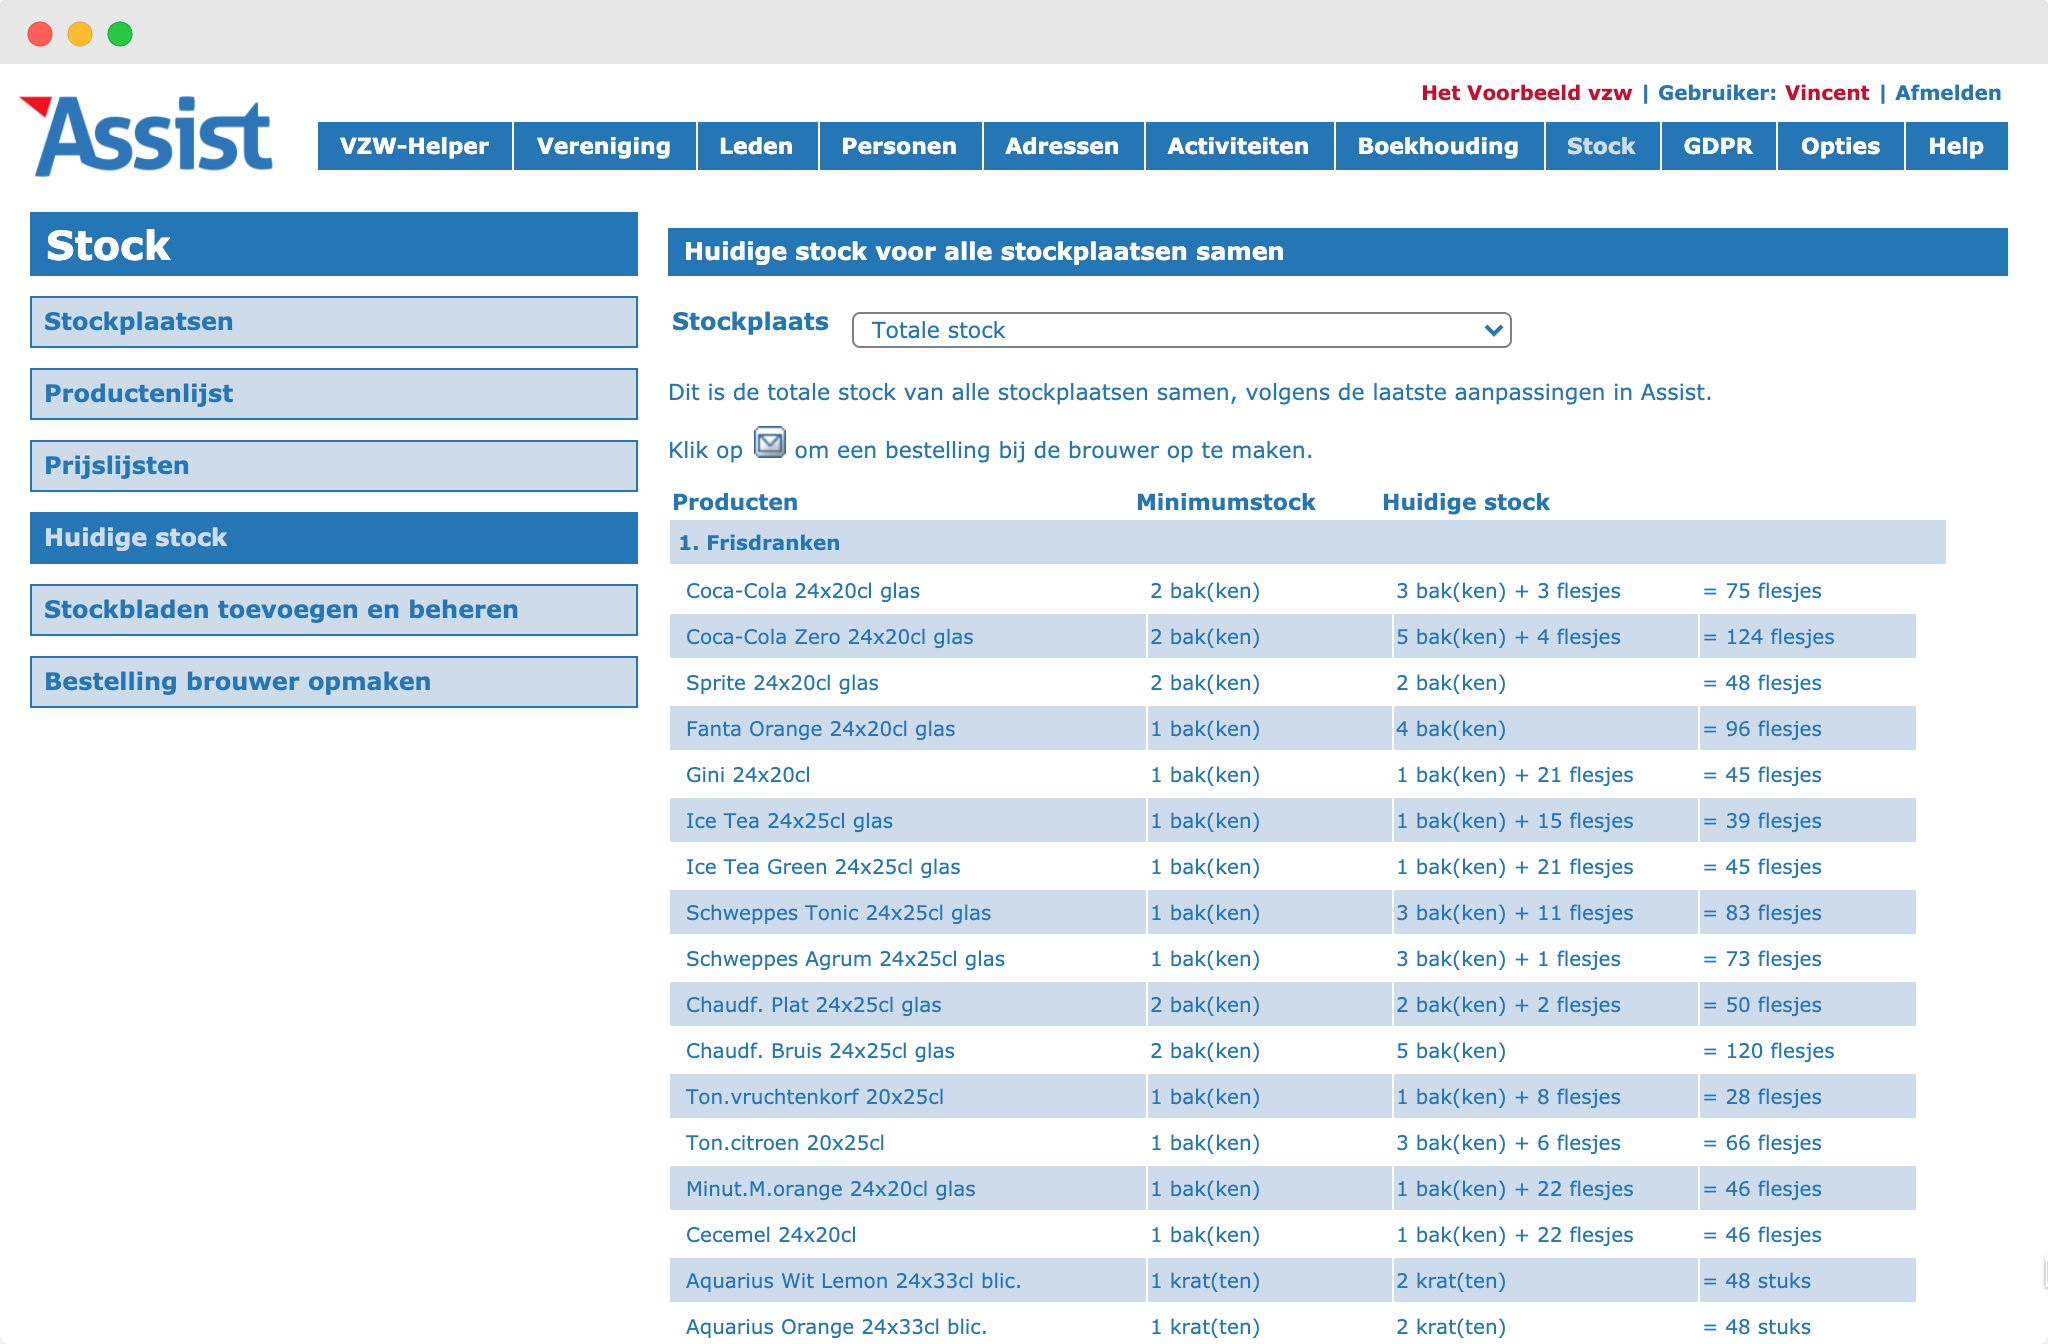Open Stockplaatsen in the sidebar
The image size is (2048, 1344).
pyautogui.click(x=334, y=322)
